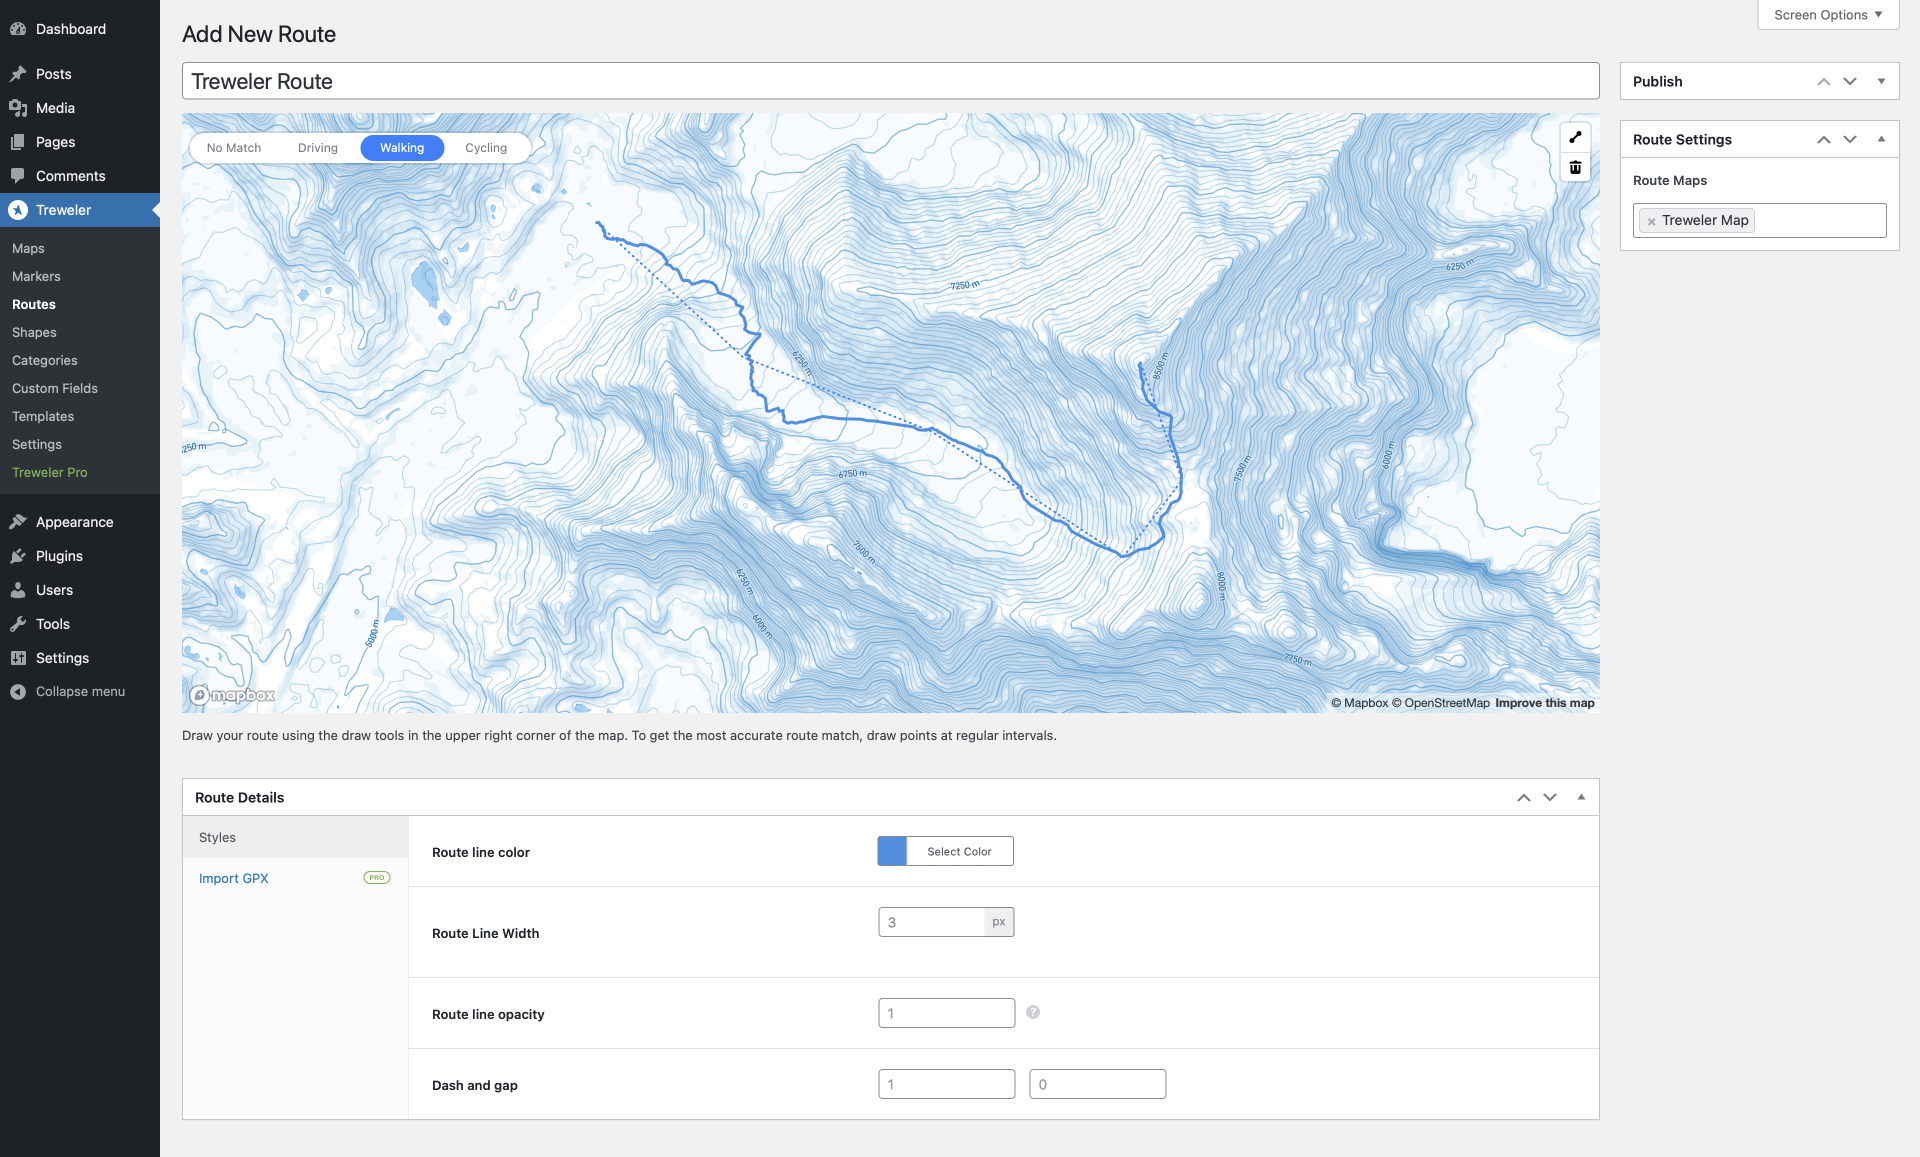Click the Collapse menu arrow icon
The height and width of the screenshot is (1157, 1920).
click(18, 692)
